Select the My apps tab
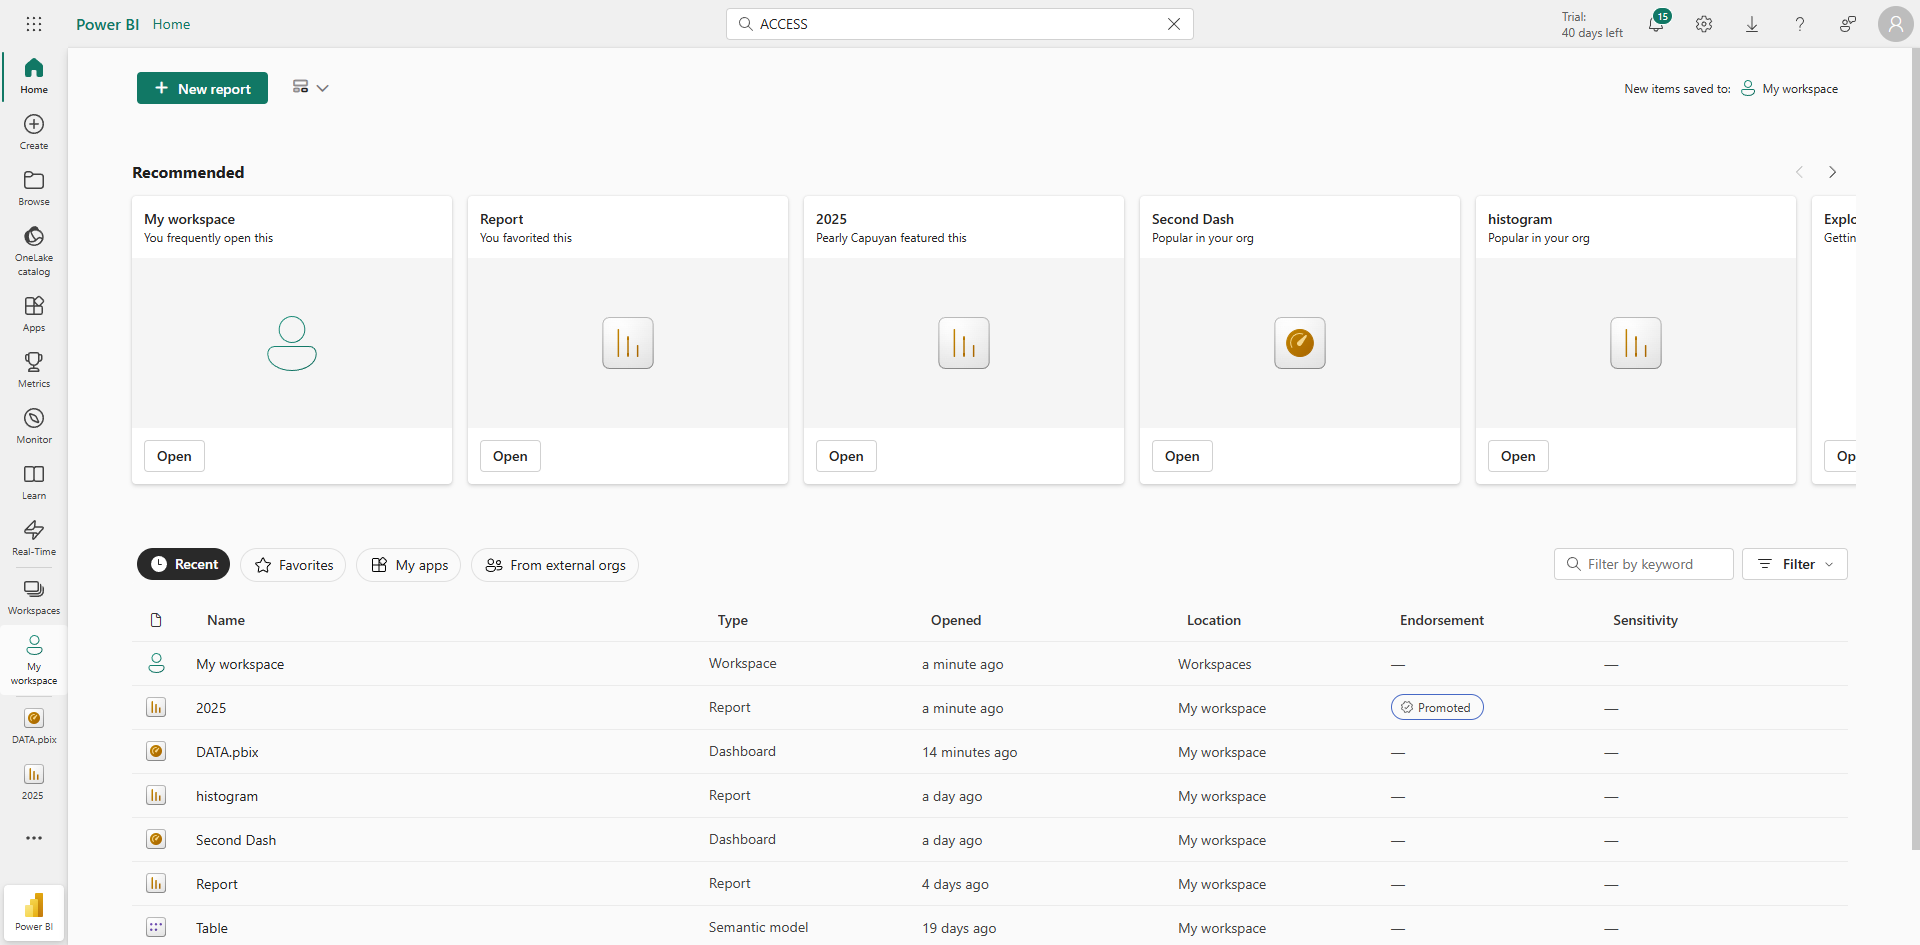Image resolution: width=1920 pixels, height=945 pixels. pos(408,565)
